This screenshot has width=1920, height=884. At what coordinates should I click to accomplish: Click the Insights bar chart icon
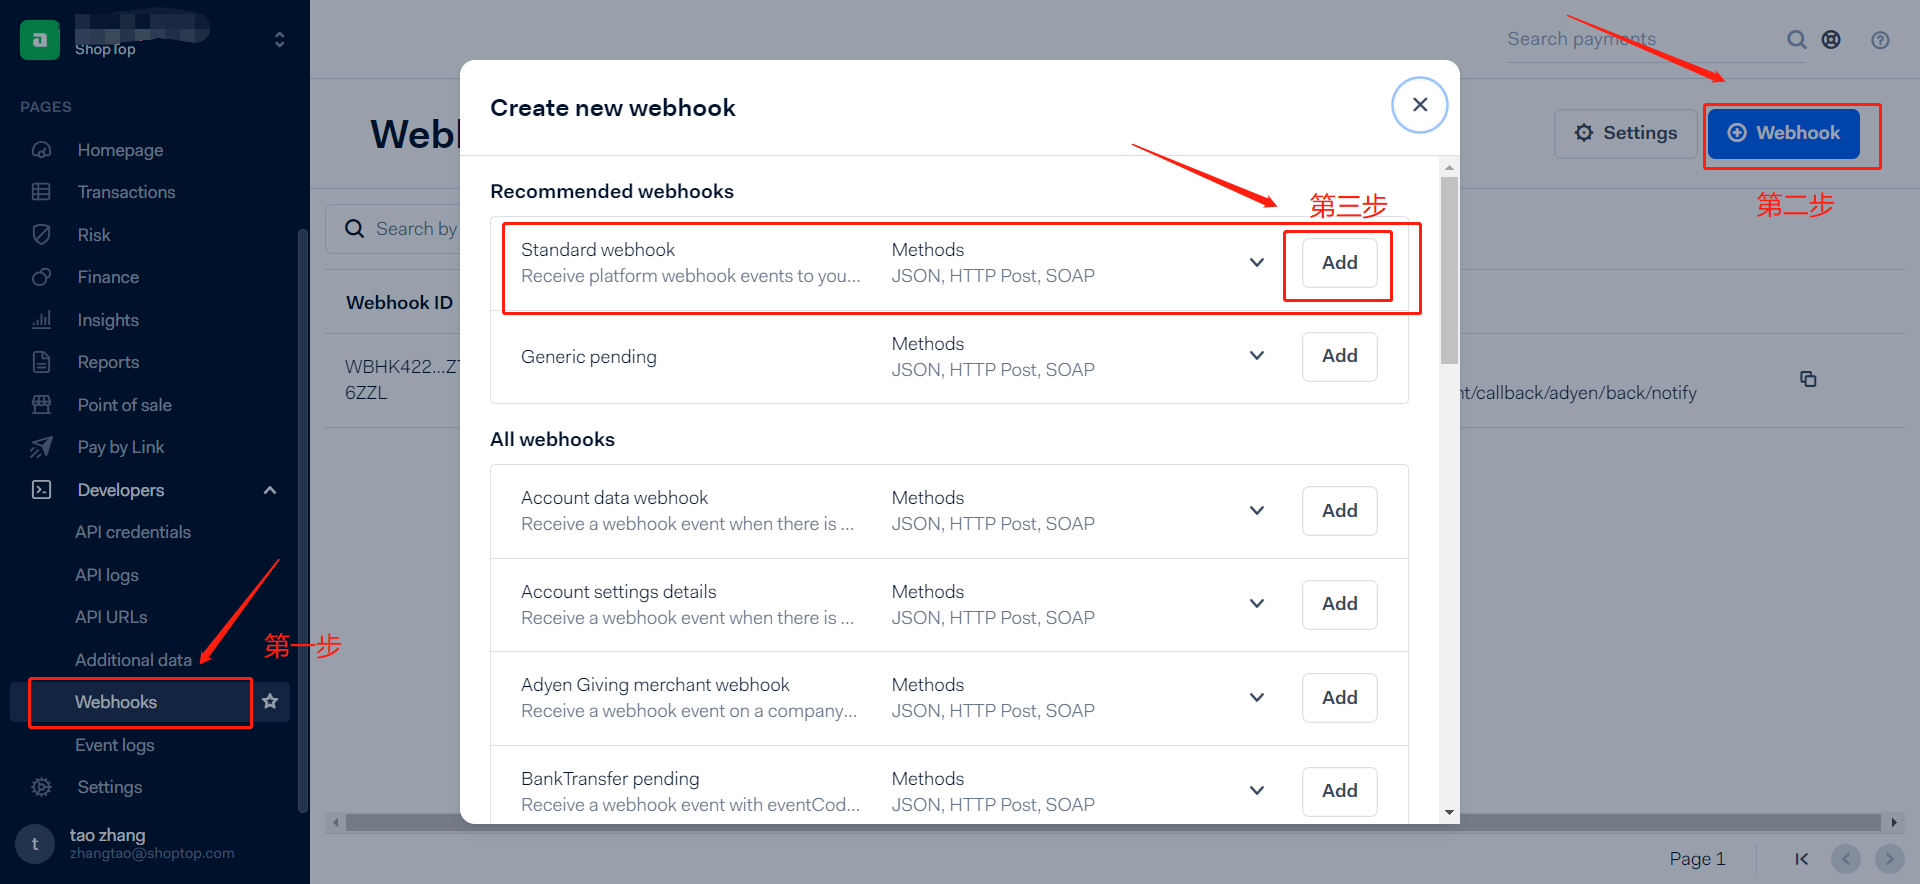(41, 320)
